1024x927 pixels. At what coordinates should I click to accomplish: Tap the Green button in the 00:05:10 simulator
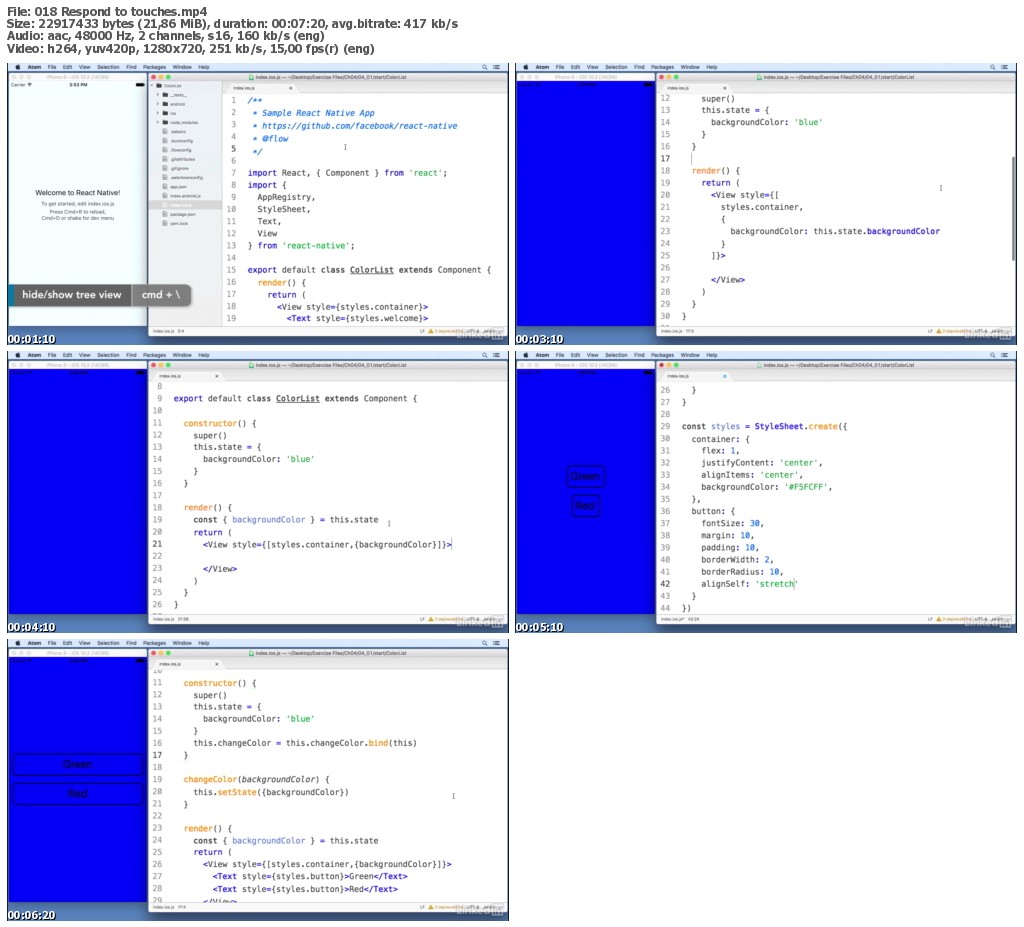tap(585, 476)
